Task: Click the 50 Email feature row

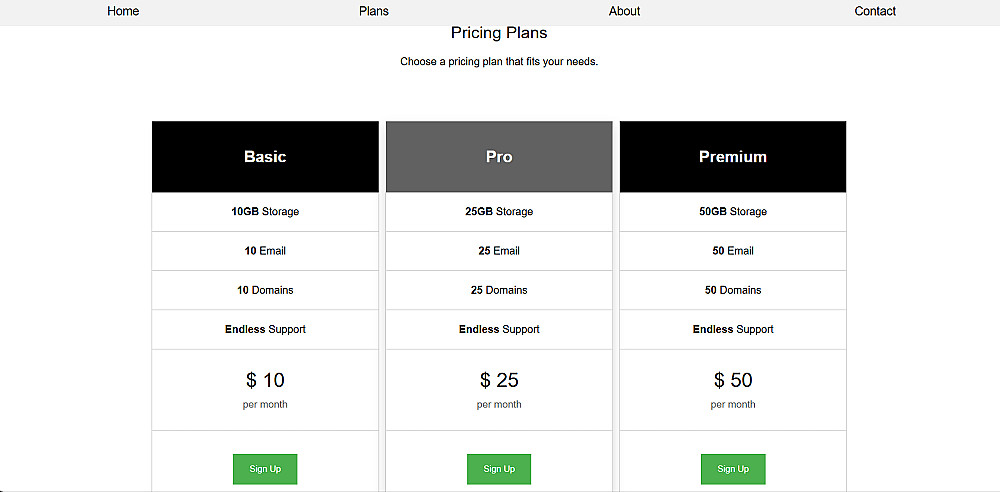Action: pyautogui.click(x=733, y=251)
